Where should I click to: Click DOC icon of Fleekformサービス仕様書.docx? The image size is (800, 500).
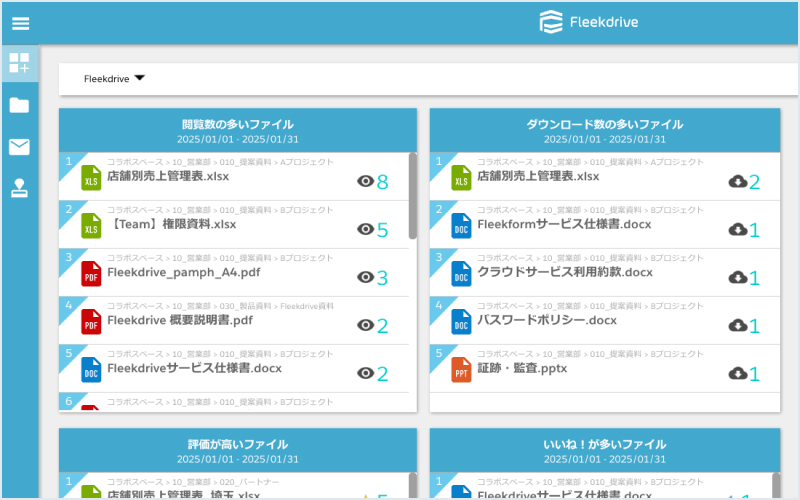click(x=461, y=226)
